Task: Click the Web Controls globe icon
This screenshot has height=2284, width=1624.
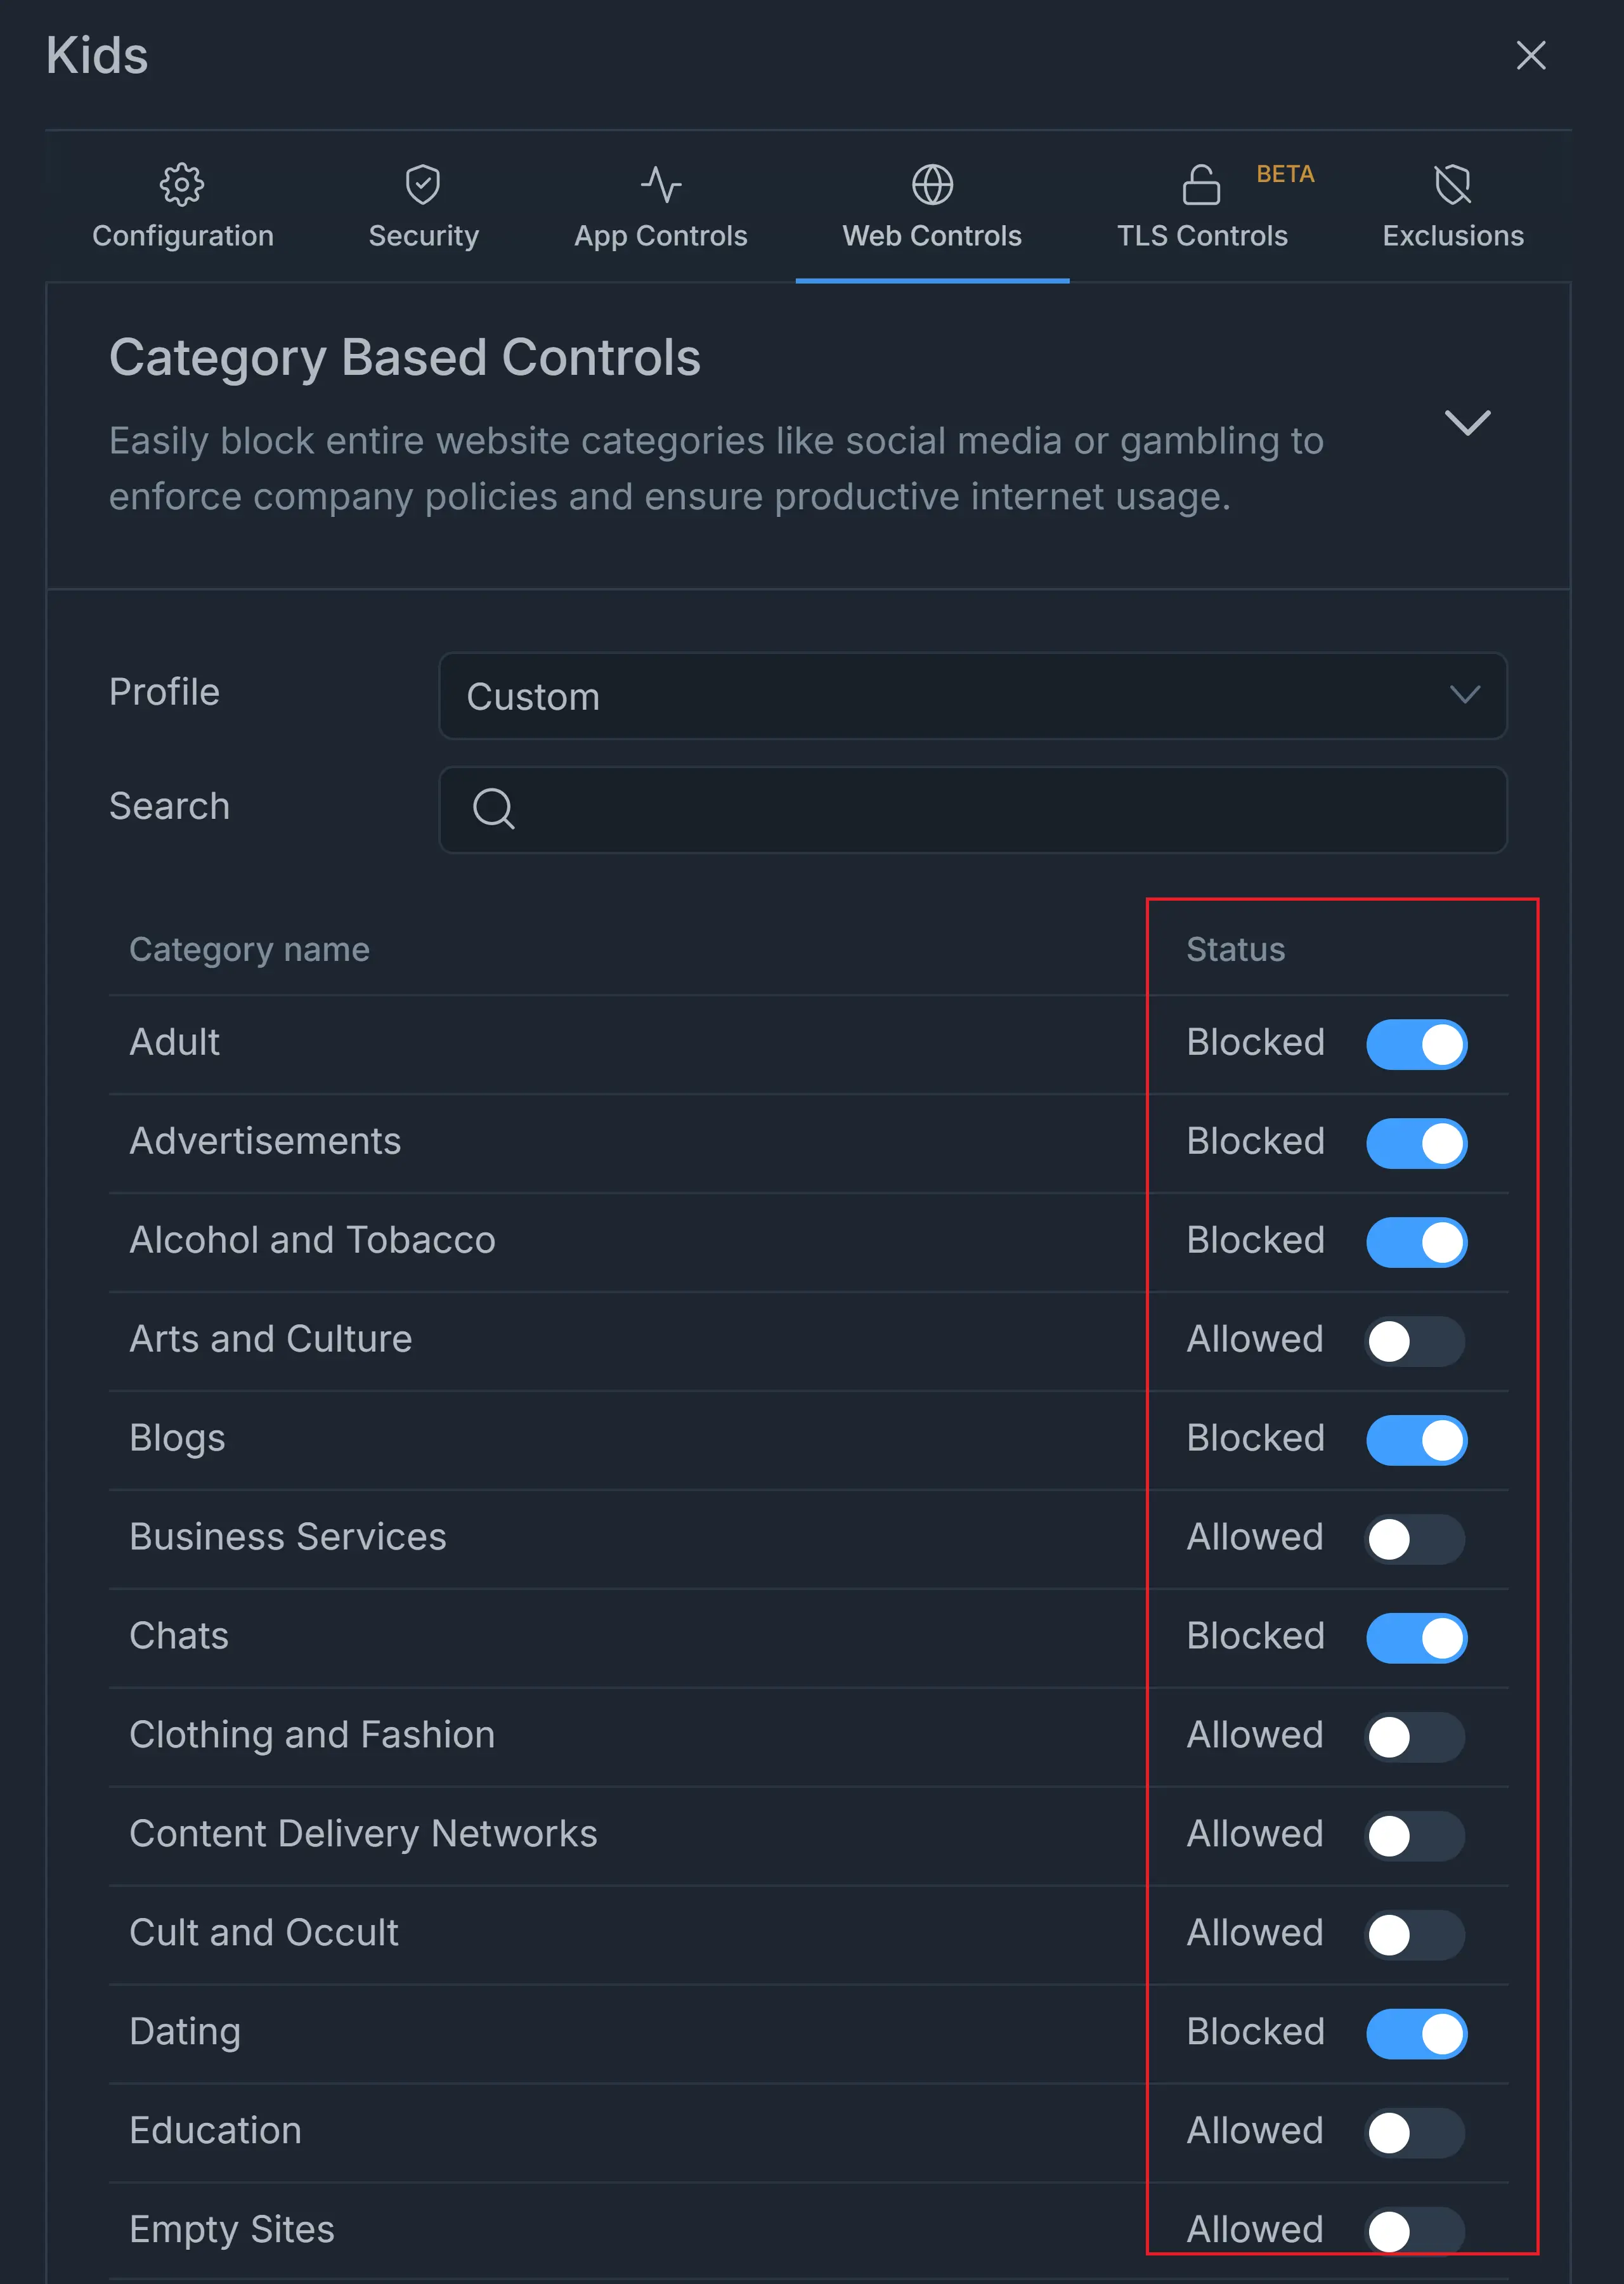Action: (x=932, y=185)
